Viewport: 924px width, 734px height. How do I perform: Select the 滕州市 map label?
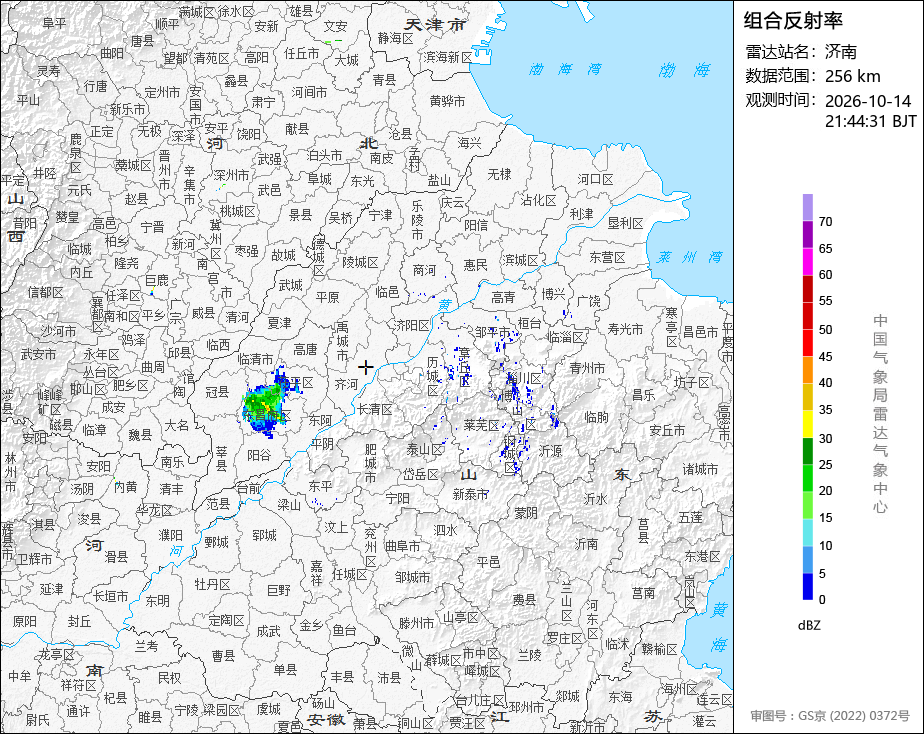pos(417,623)
